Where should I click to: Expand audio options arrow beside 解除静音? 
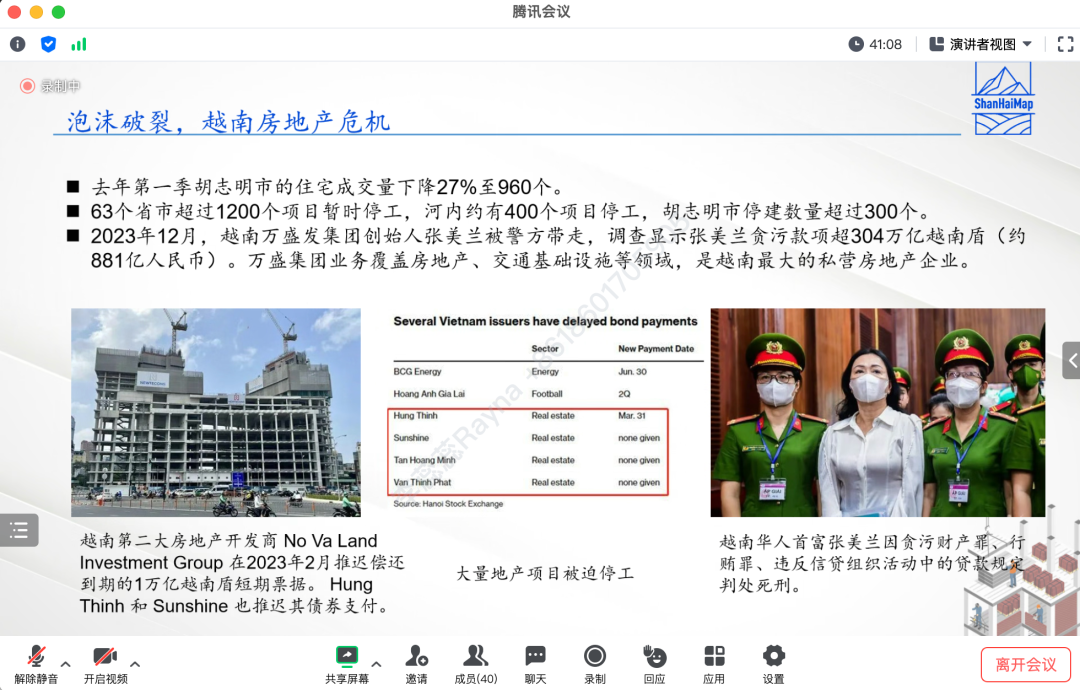tap(65, 665)
